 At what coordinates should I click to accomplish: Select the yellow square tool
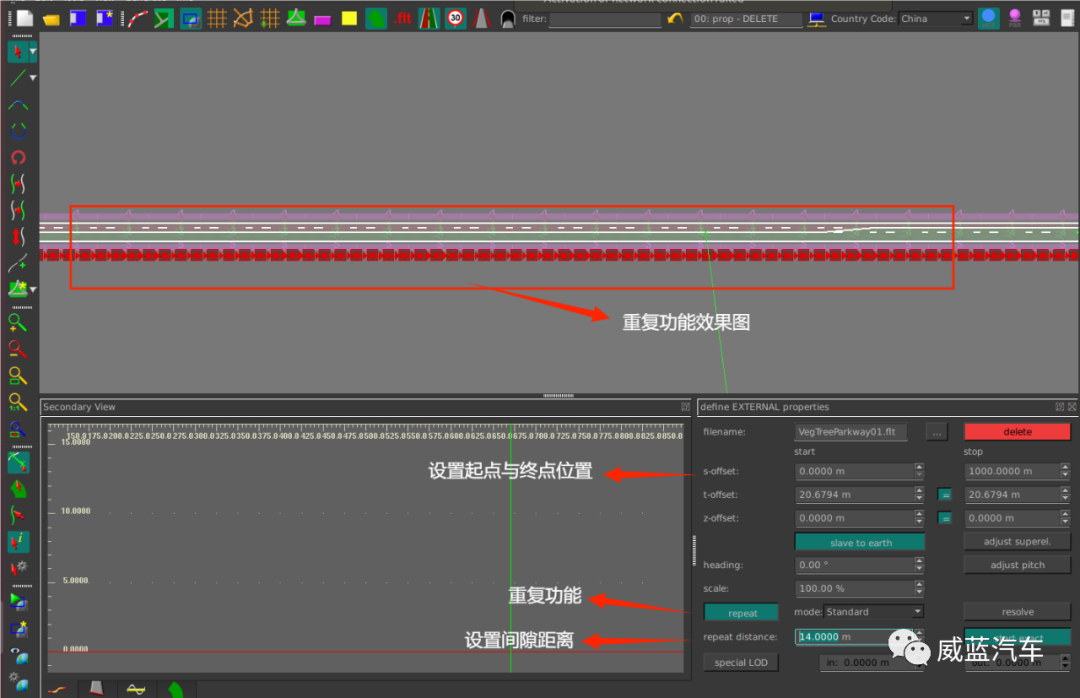coord(349,19)
